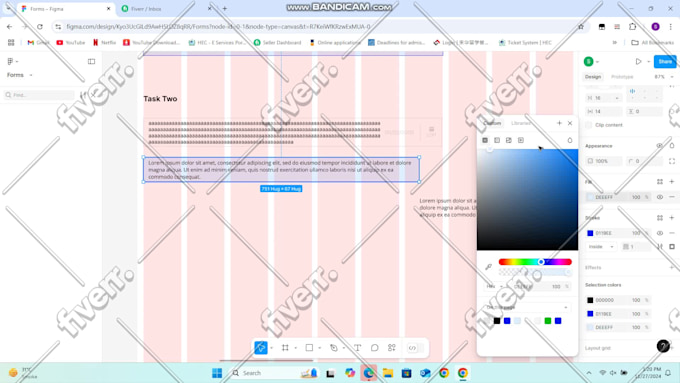Select the Rectangle shape tool

tap(309, 348)
